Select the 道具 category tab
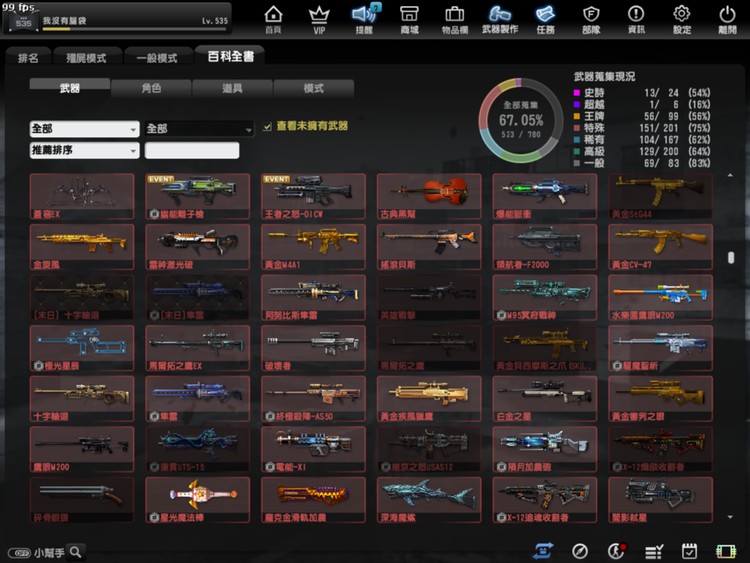This screenshot has height=563, width=750. (x=232, y=88)
